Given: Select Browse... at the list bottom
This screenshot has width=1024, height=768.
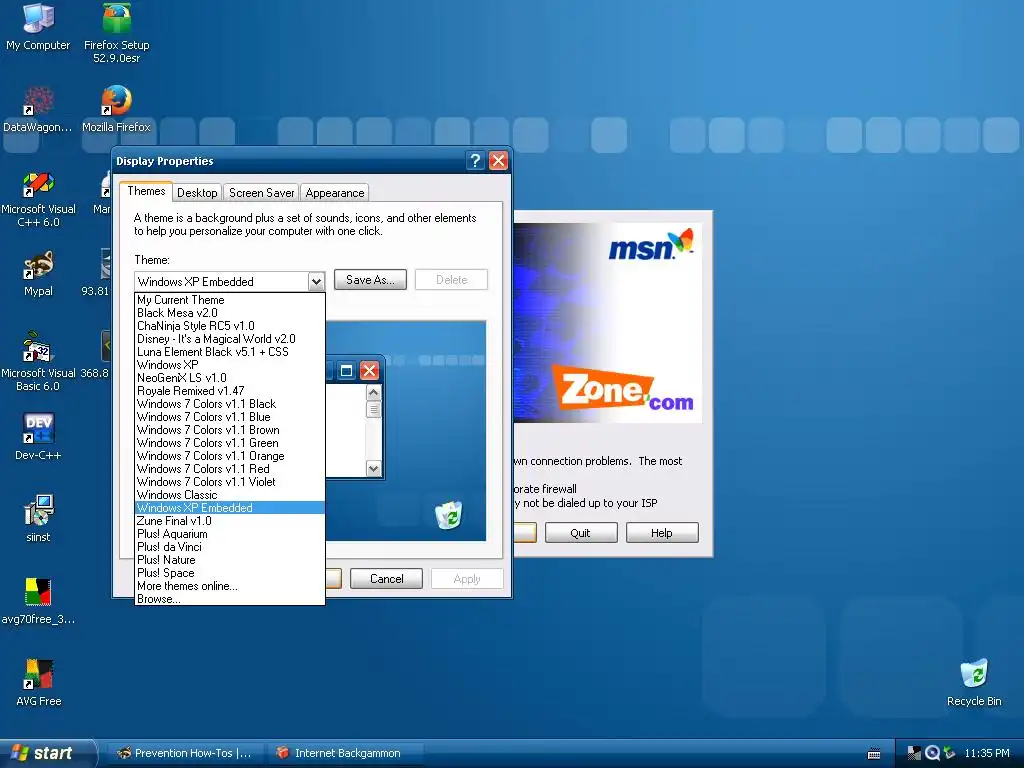Looking at the screenshot, I should pos(229,599).
